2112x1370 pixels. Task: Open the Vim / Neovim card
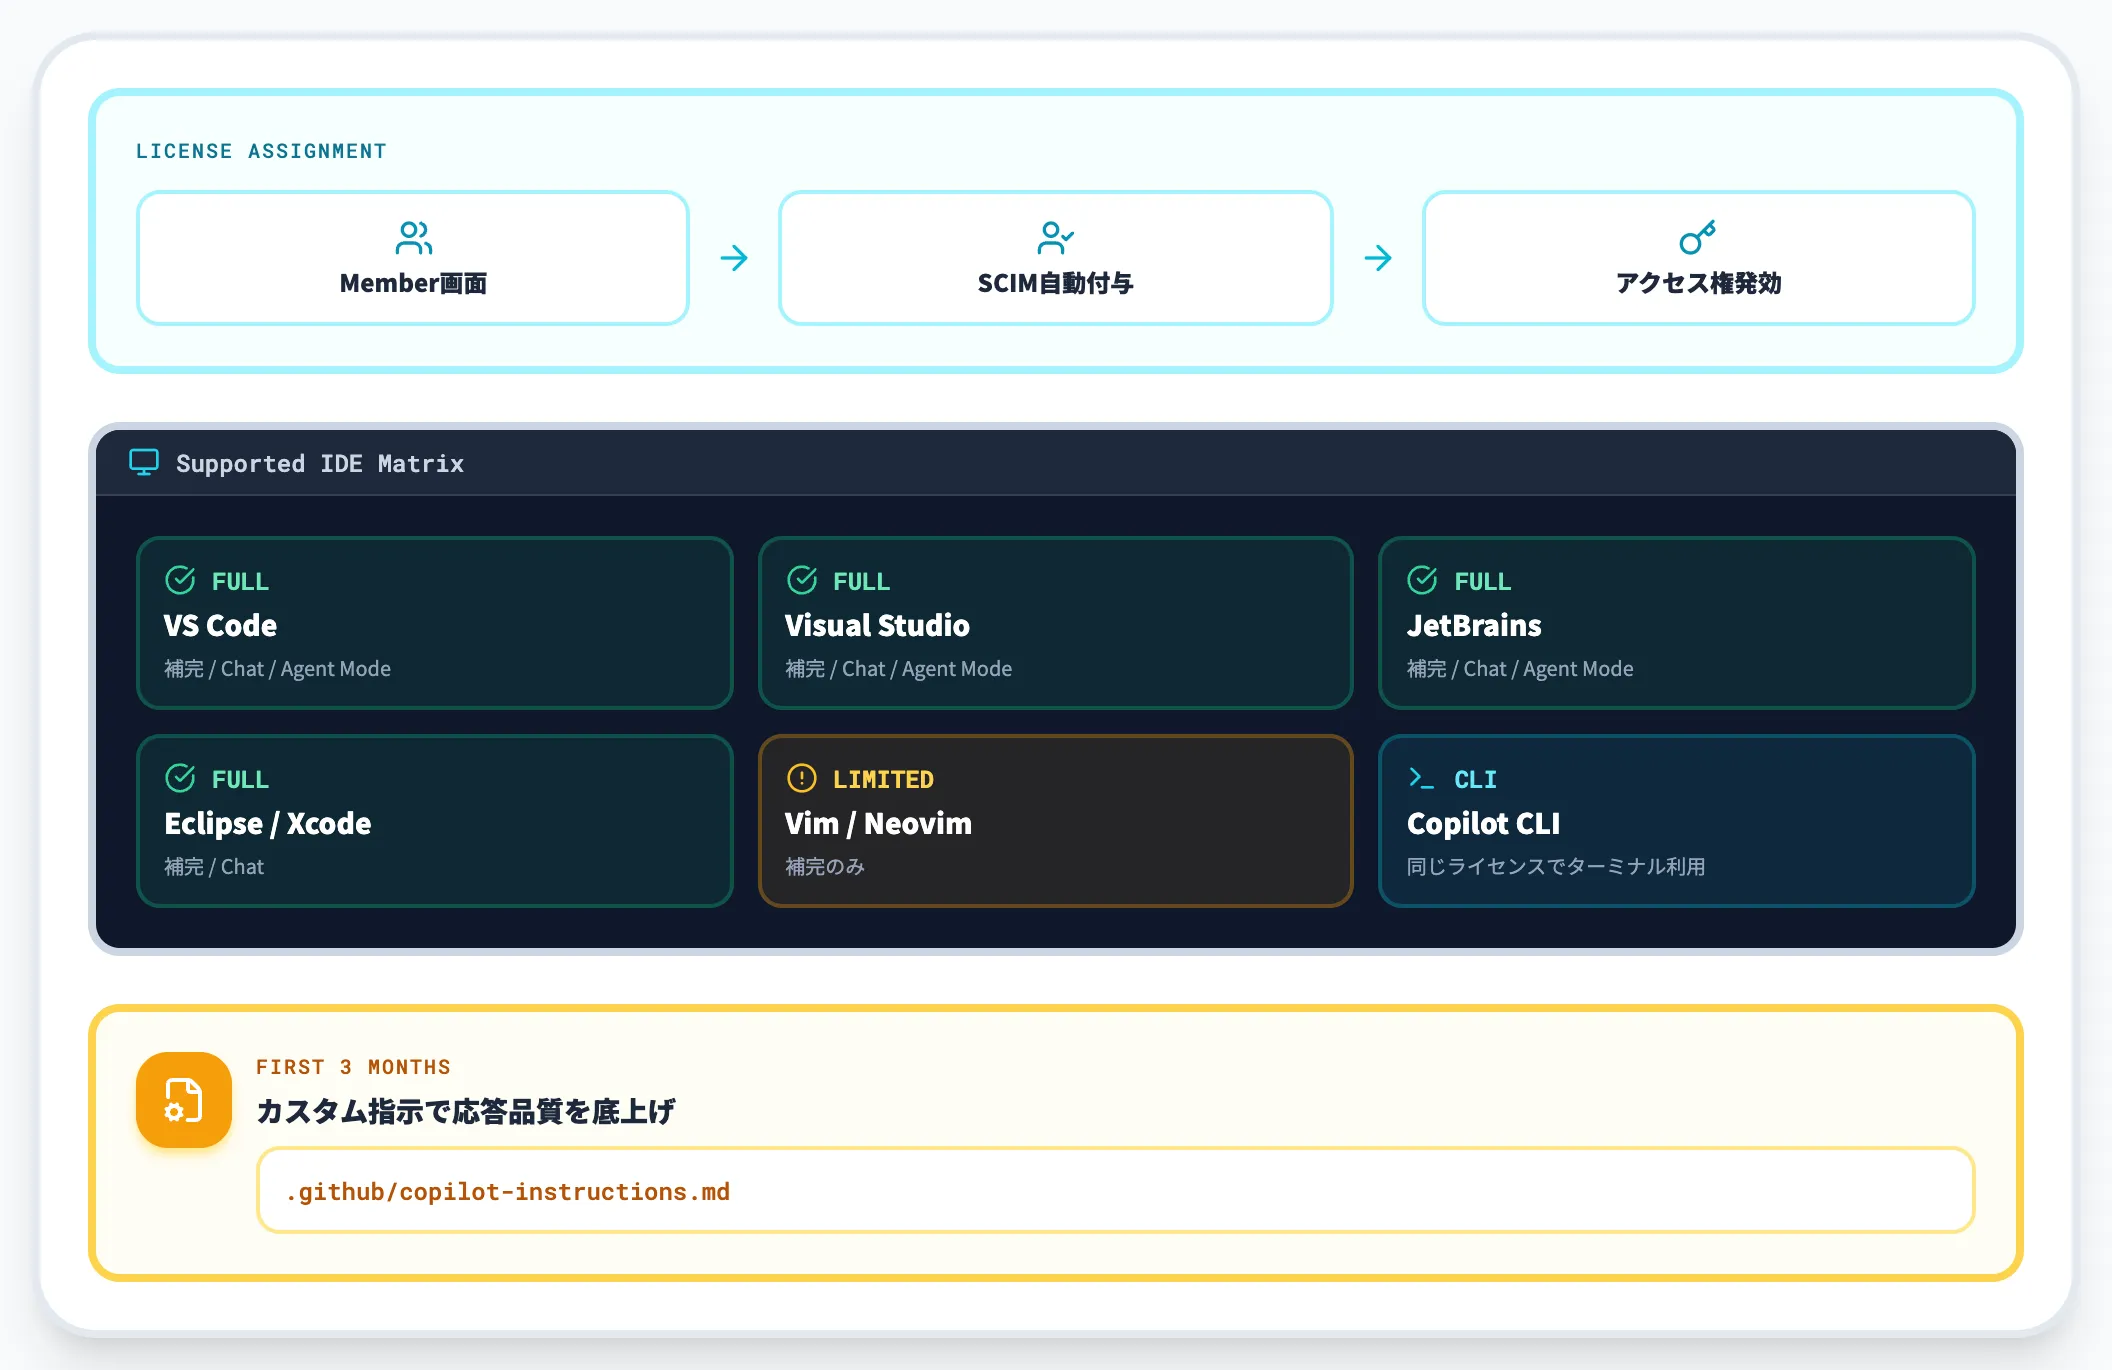click(1056, 821)
